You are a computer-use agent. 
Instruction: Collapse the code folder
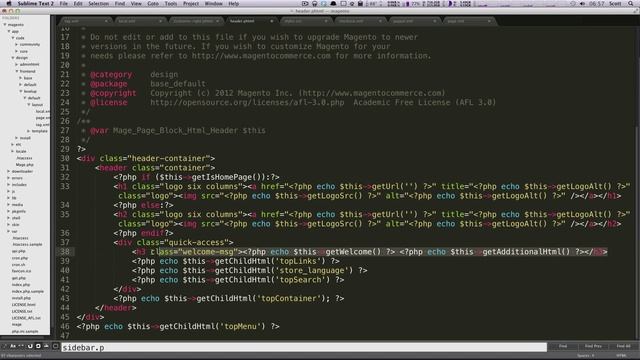tap(13, 38)
